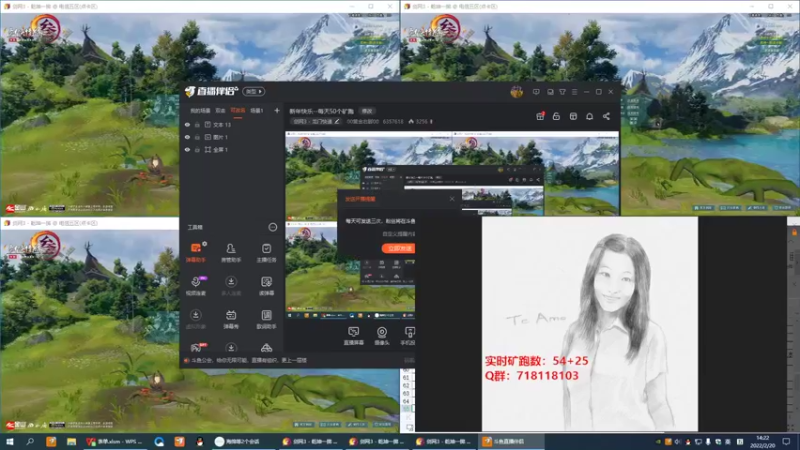
Task: Open danmaku assistant settings gear
Action: pos(205,244)
